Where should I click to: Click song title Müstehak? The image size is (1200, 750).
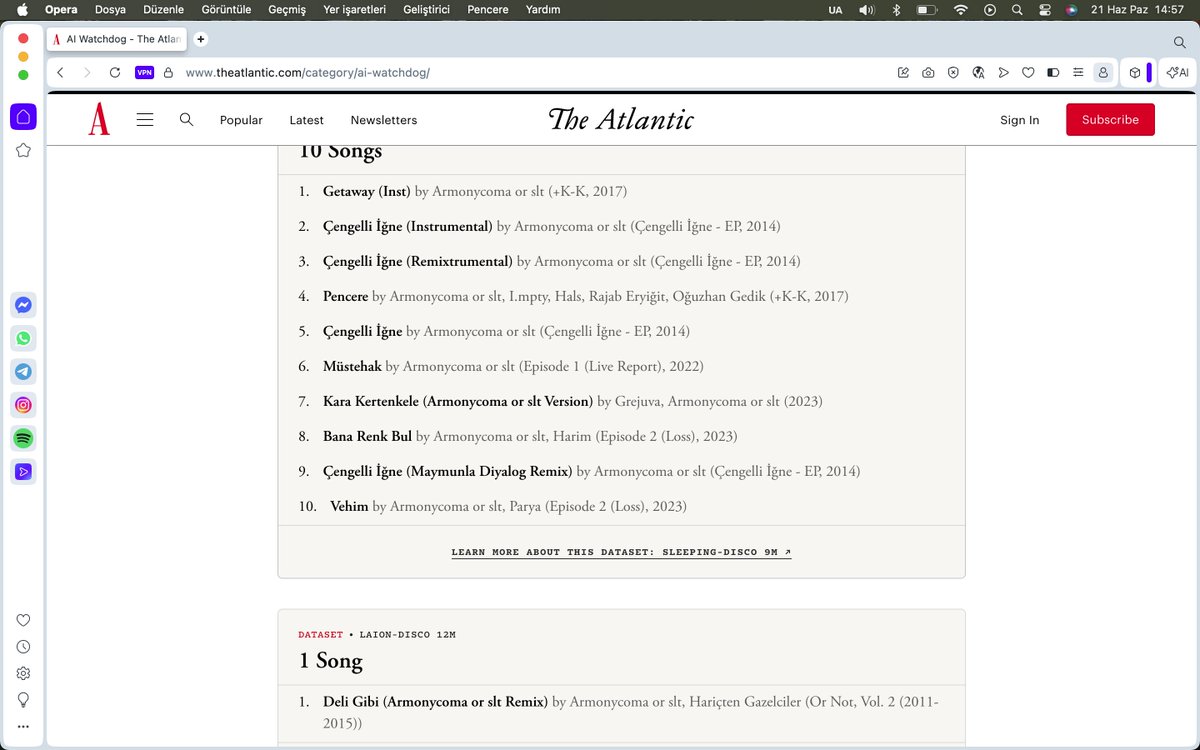(352, 366)
